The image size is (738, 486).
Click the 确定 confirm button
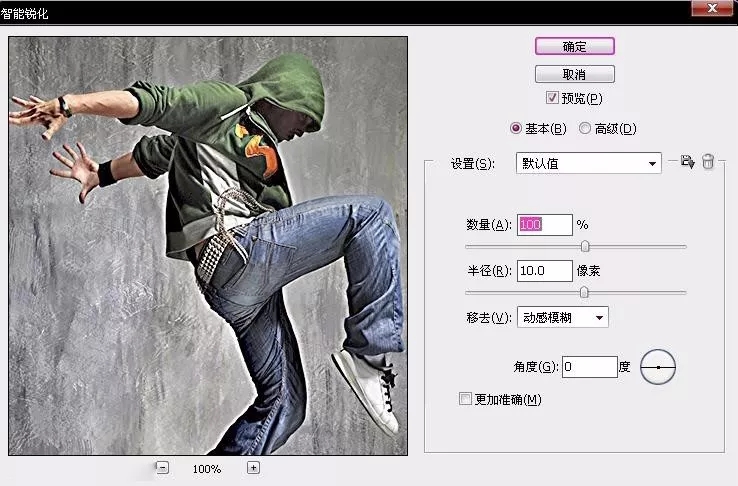[x=575, y=46]
